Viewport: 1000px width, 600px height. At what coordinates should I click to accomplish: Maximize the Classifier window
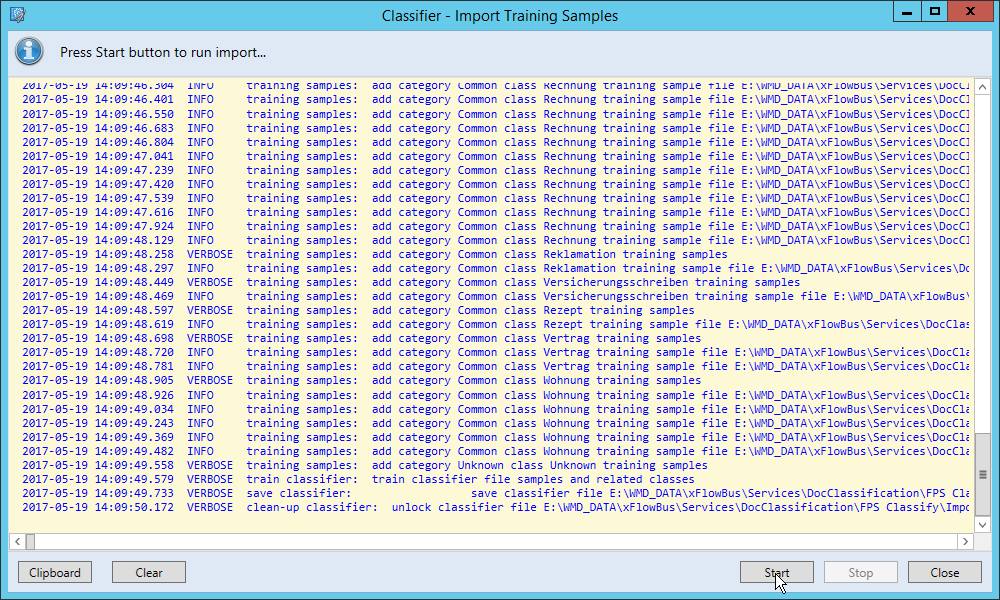tap(935, 12)
